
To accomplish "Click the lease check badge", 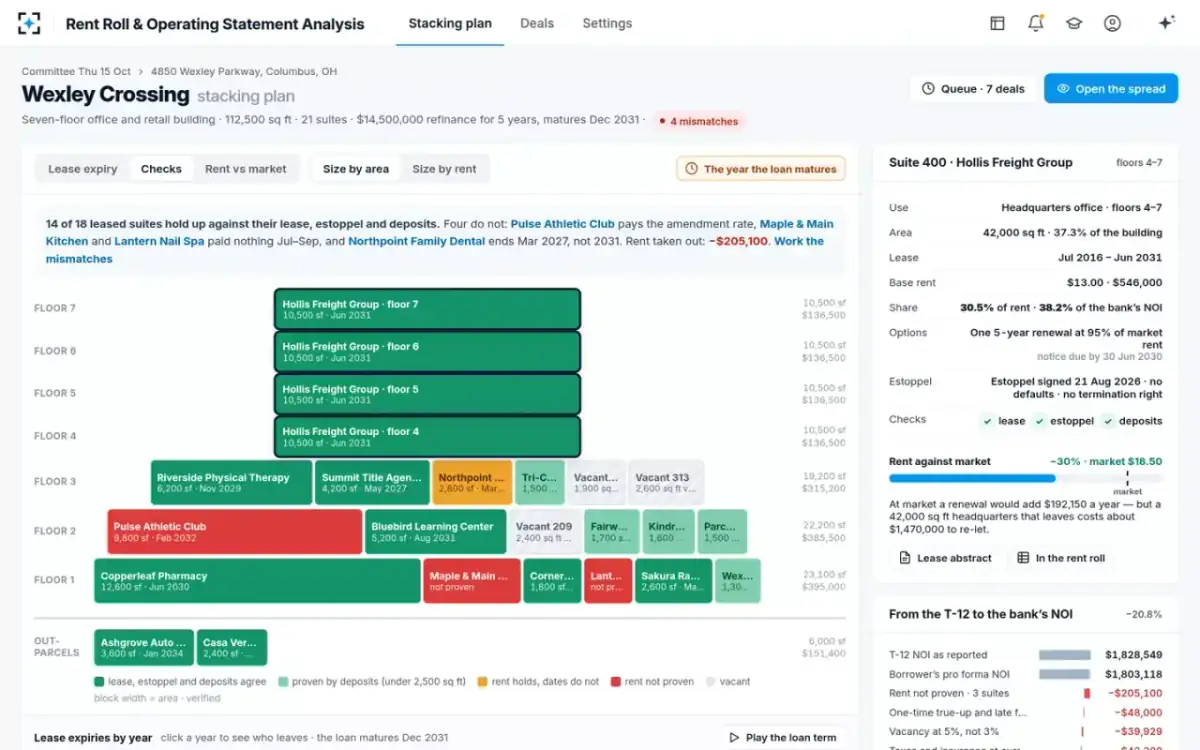I will click(1003, 421).
